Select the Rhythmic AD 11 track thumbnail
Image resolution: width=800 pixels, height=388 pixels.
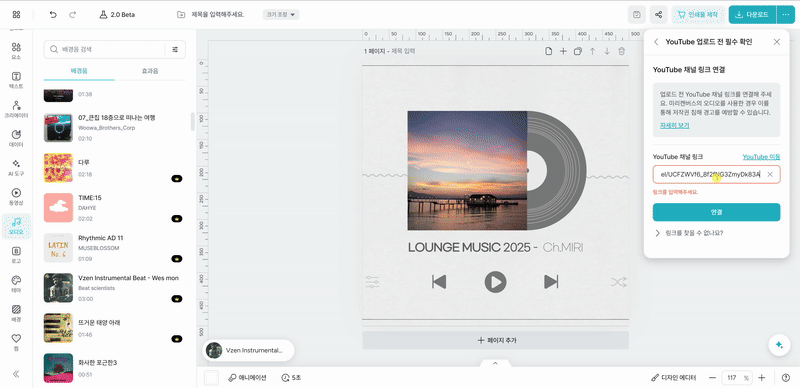click(58, 248)
